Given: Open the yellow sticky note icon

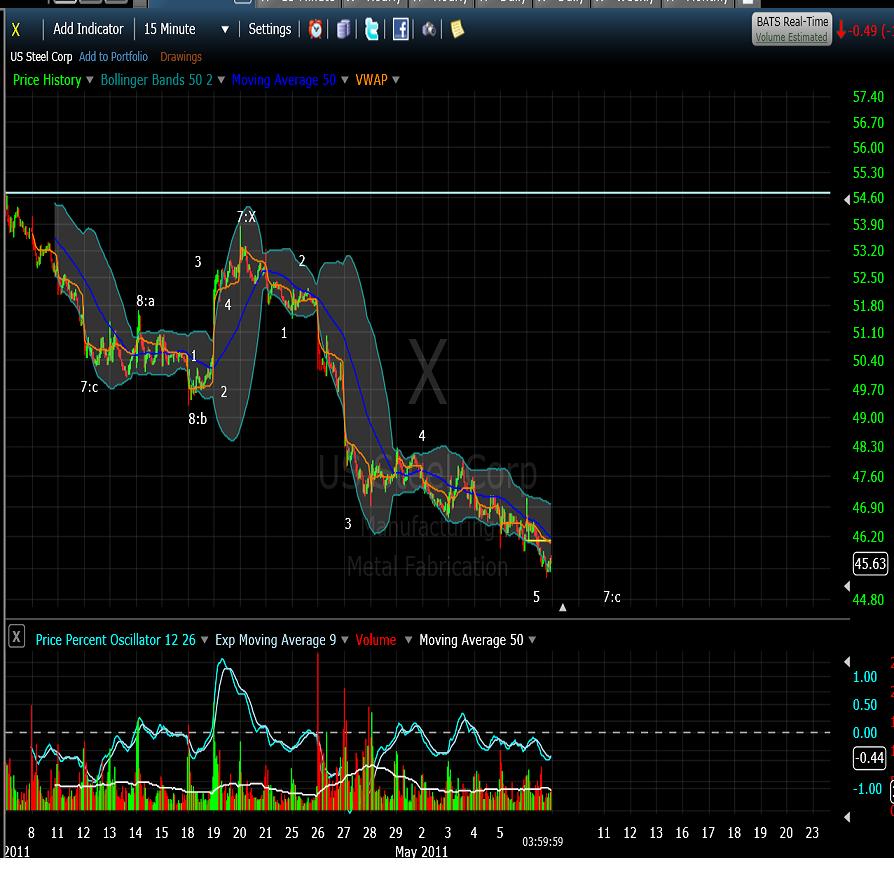Looking at the screenshot, I should 456,29.
